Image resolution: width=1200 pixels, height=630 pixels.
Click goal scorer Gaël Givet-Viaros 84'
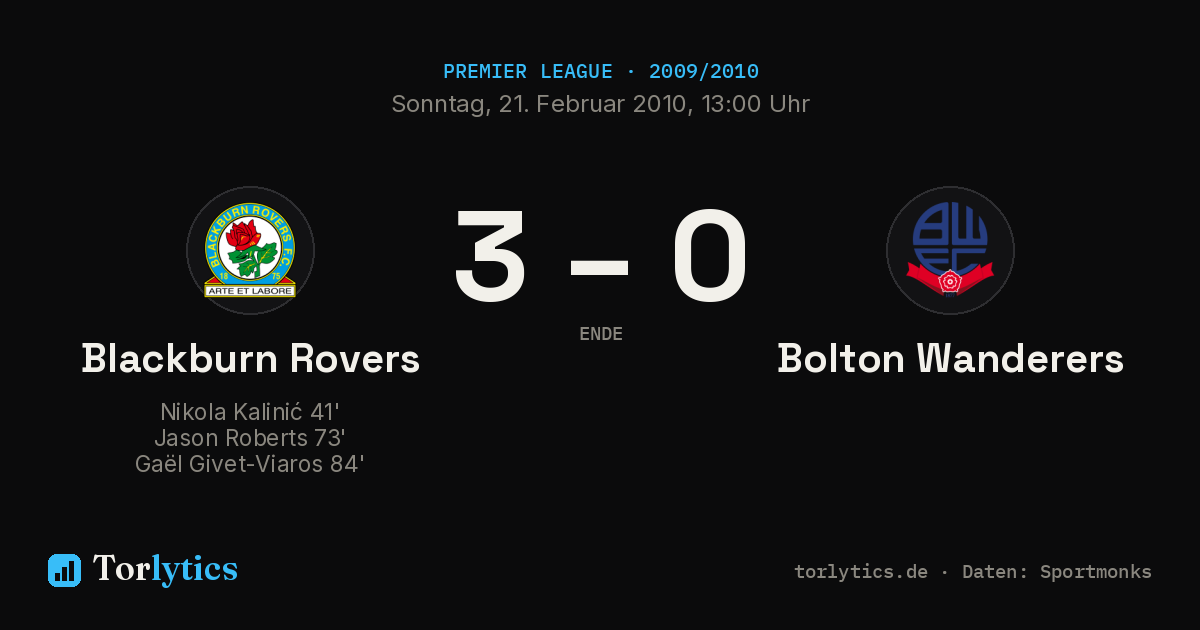[250, 464]
